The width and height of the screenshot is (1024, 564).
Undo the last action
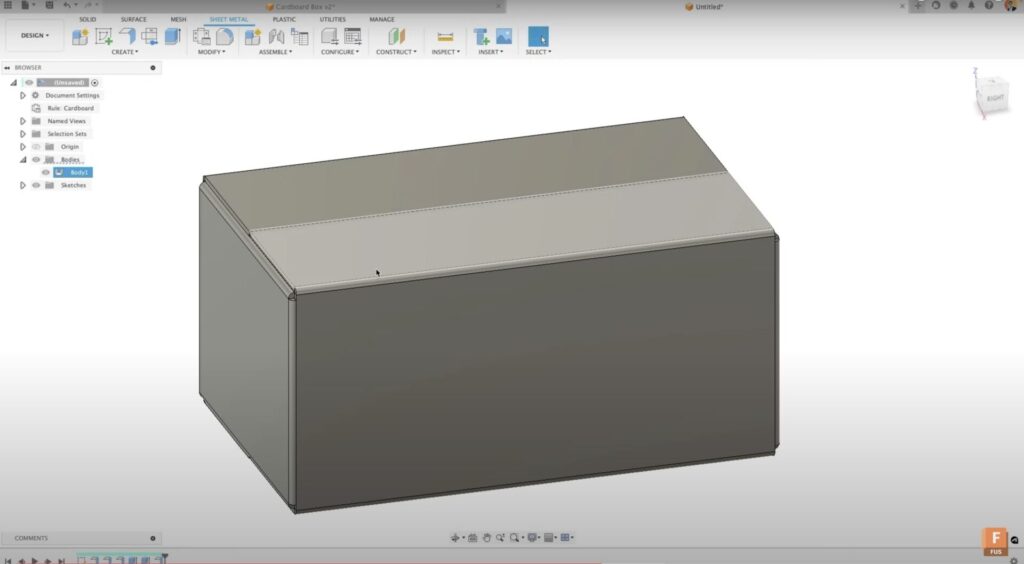(67, 5)
